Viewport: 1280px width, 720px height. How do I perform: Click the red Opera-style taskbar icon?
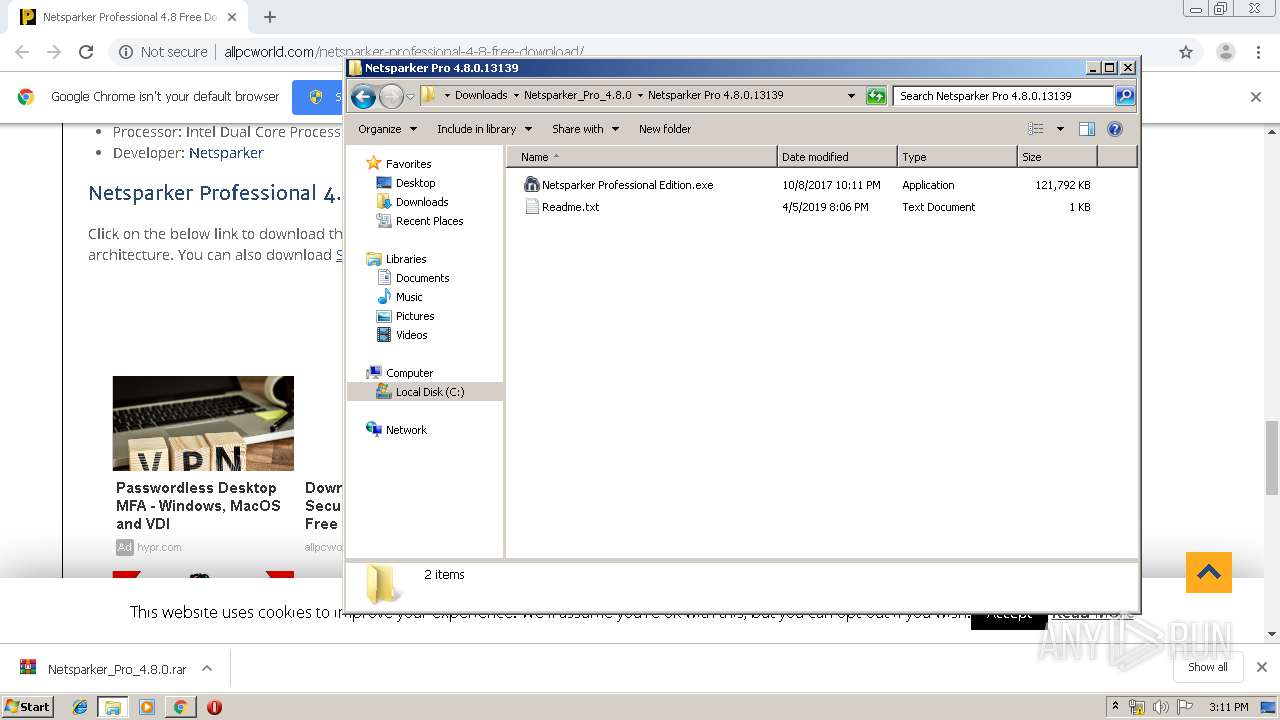coord(214,707)
